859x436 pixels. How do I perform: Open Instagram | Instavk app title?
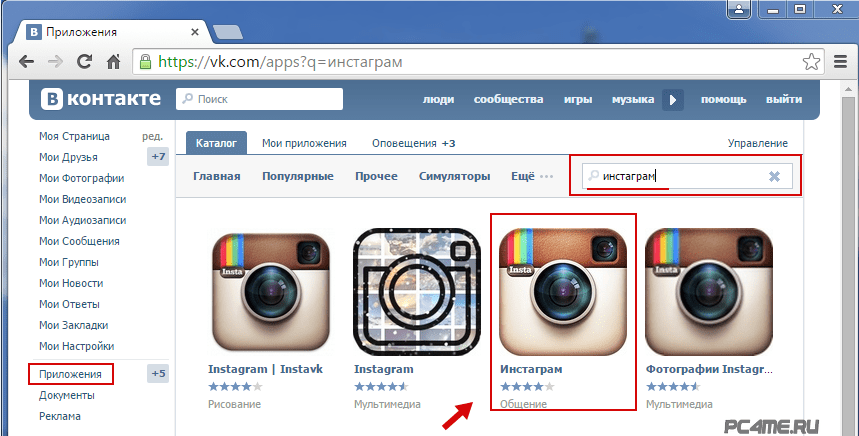(x=265, y=369)
